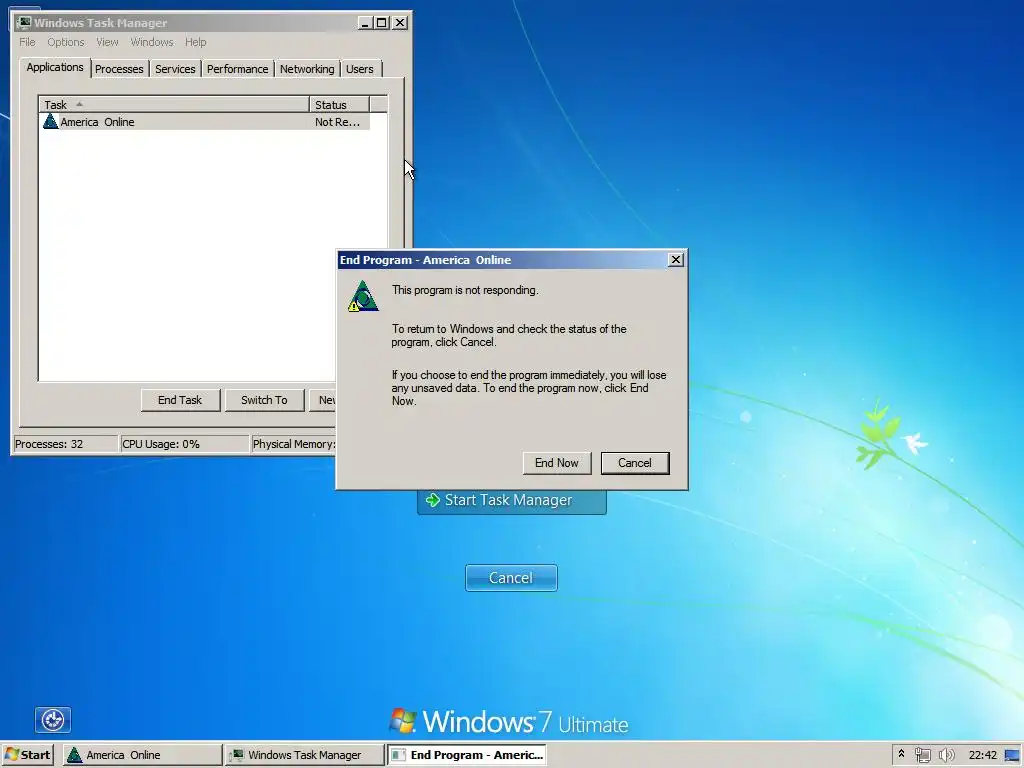The height and width of the screenshot is (768, 1024).
Task: Select the America Online task row
Action: pos(204,121)
